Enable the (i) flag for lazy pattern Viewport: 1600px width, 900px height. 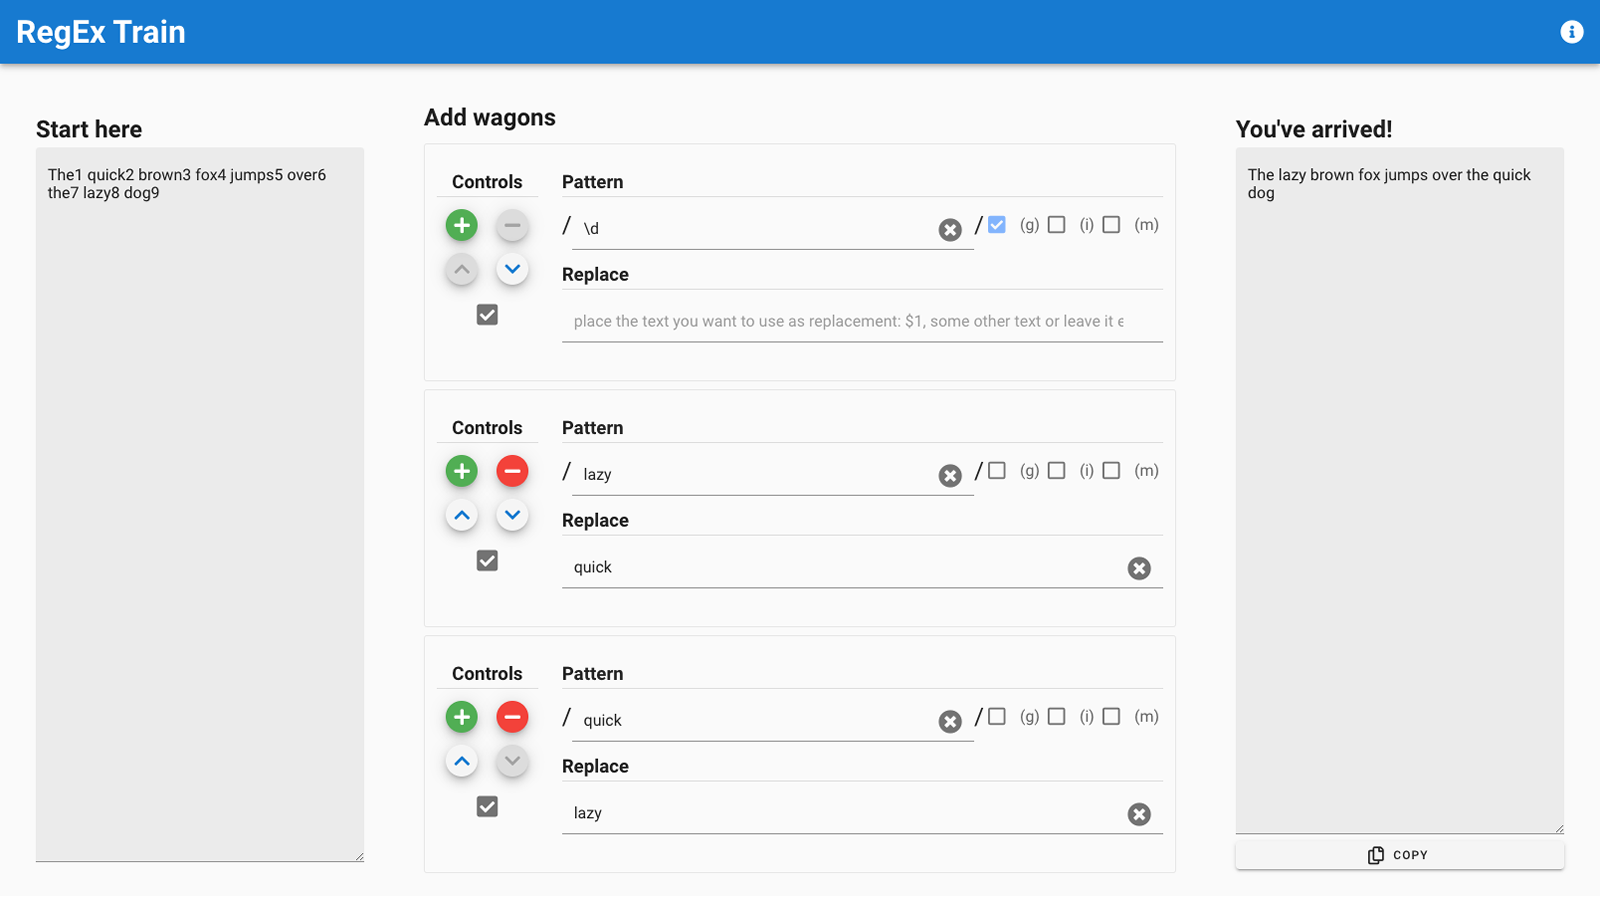1056,471
